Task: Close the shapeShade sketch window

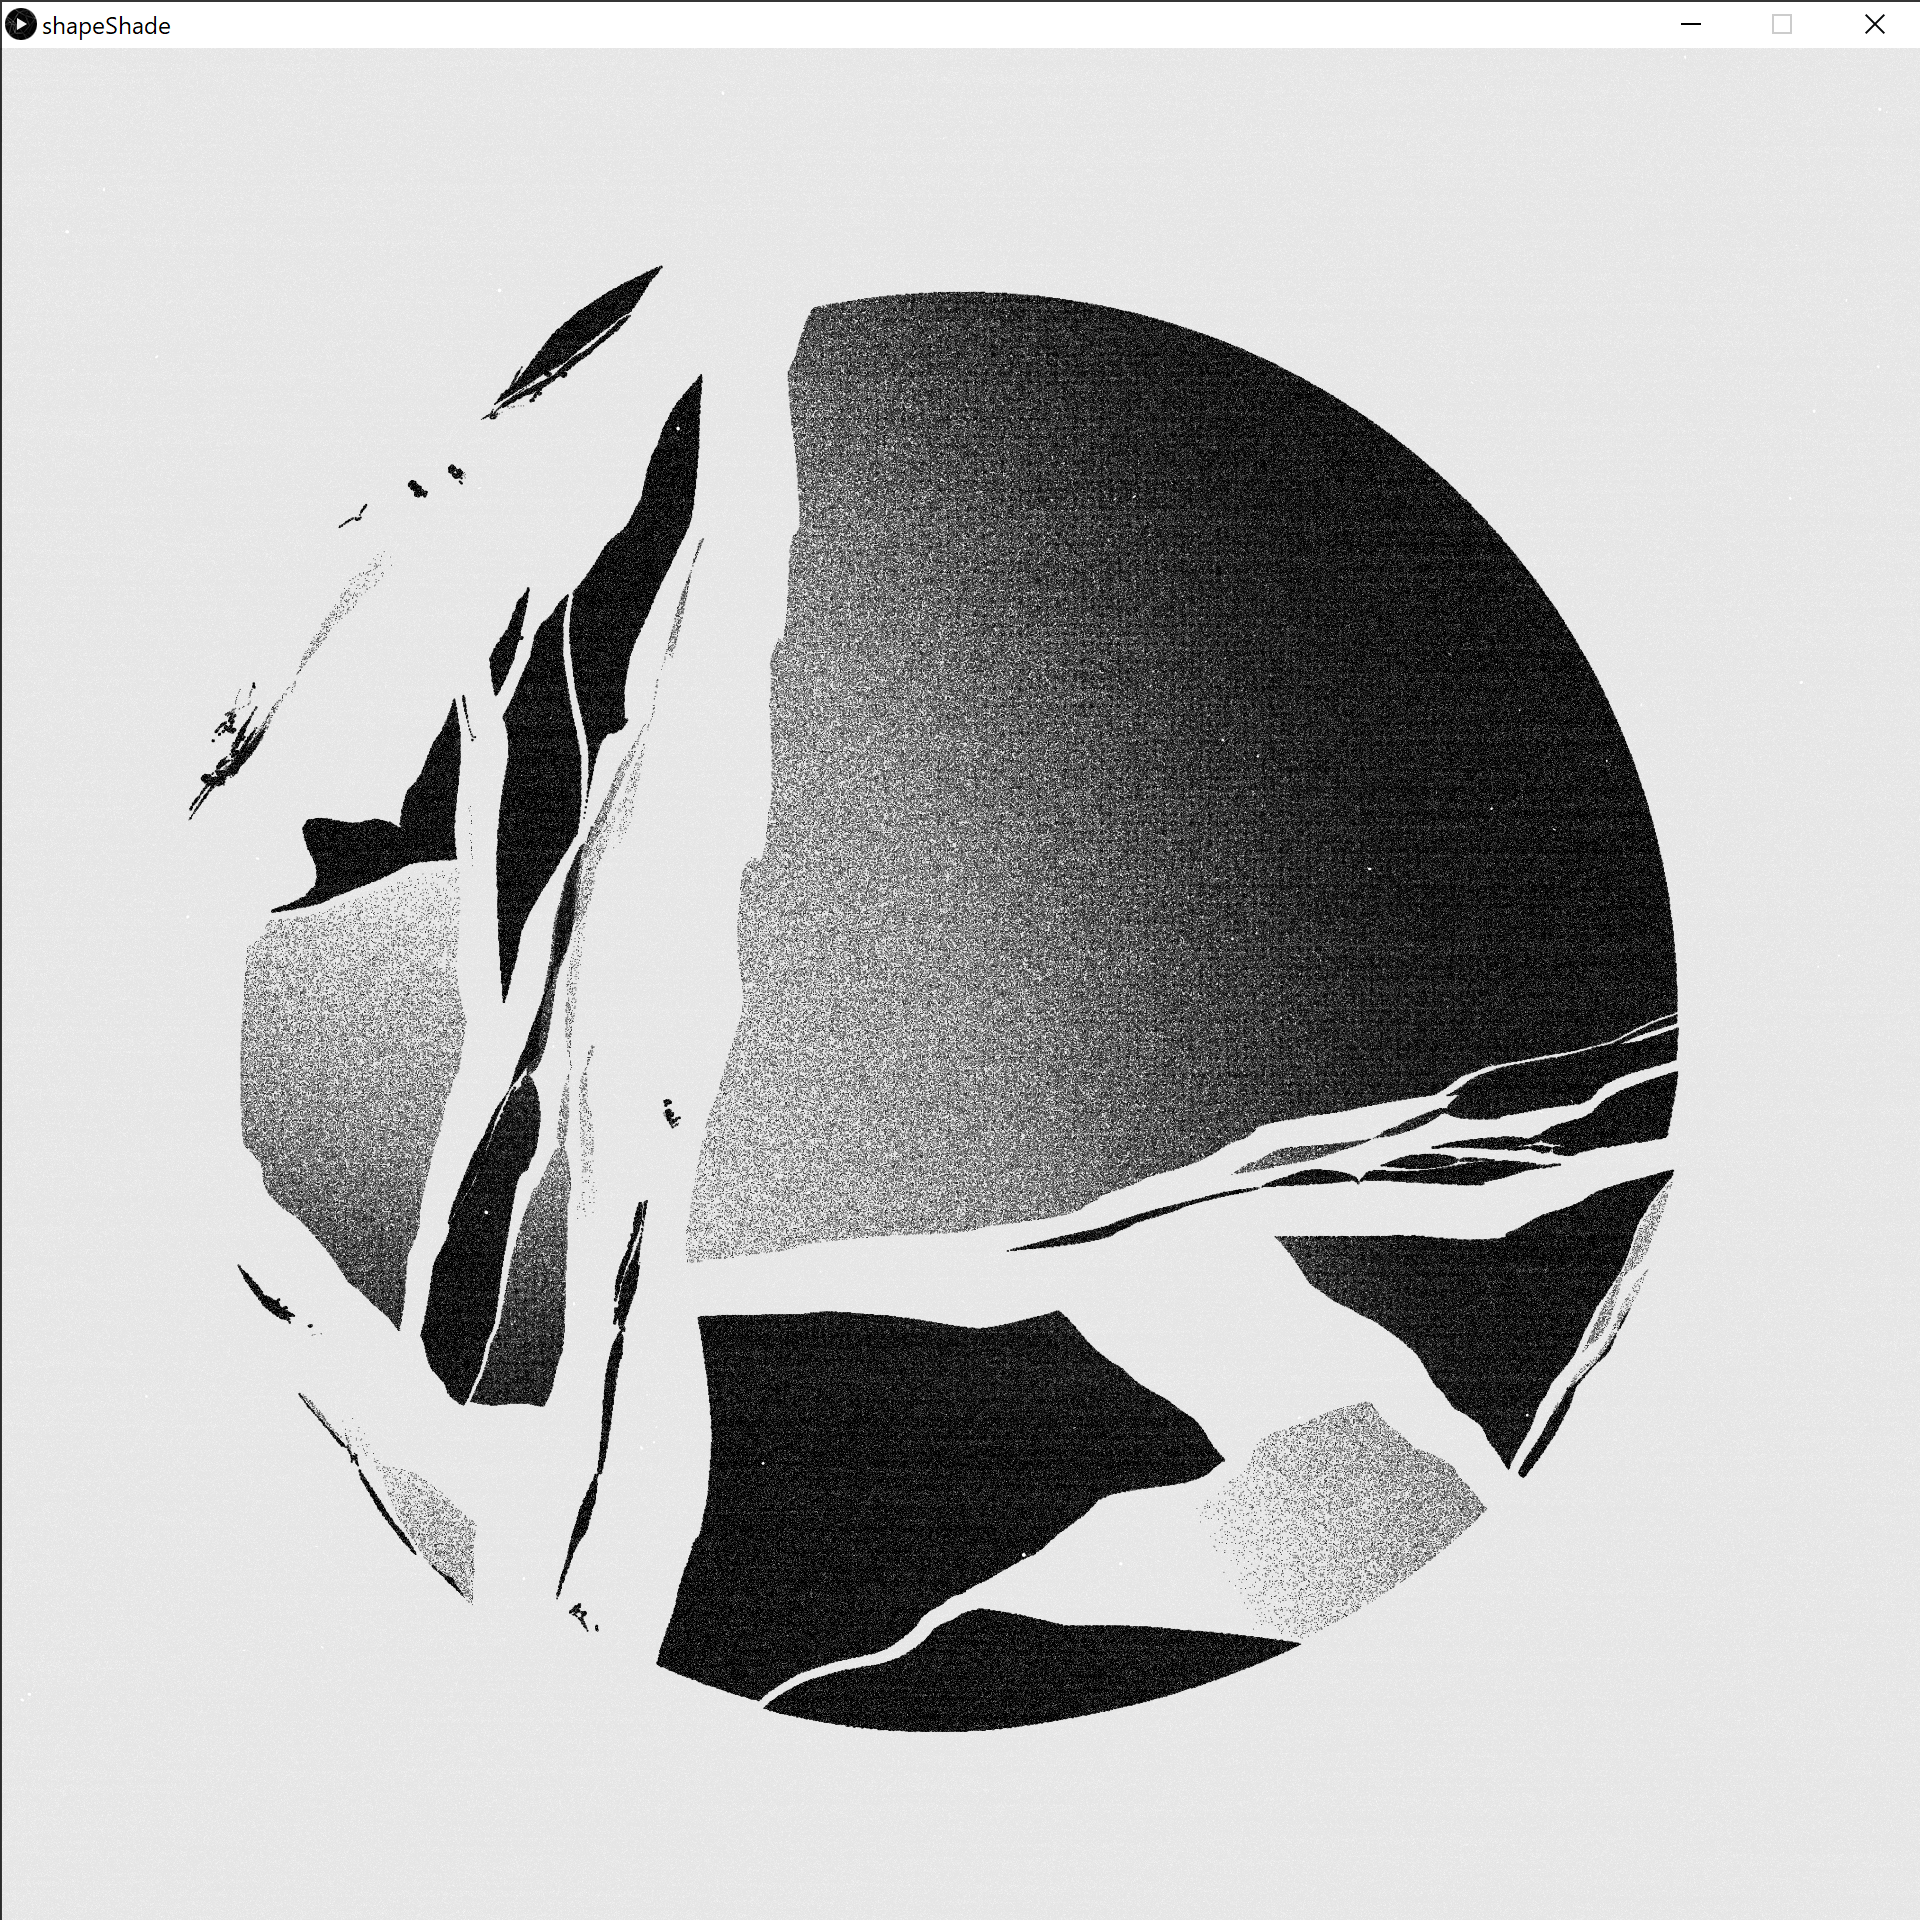Action: pos(1874,25)
